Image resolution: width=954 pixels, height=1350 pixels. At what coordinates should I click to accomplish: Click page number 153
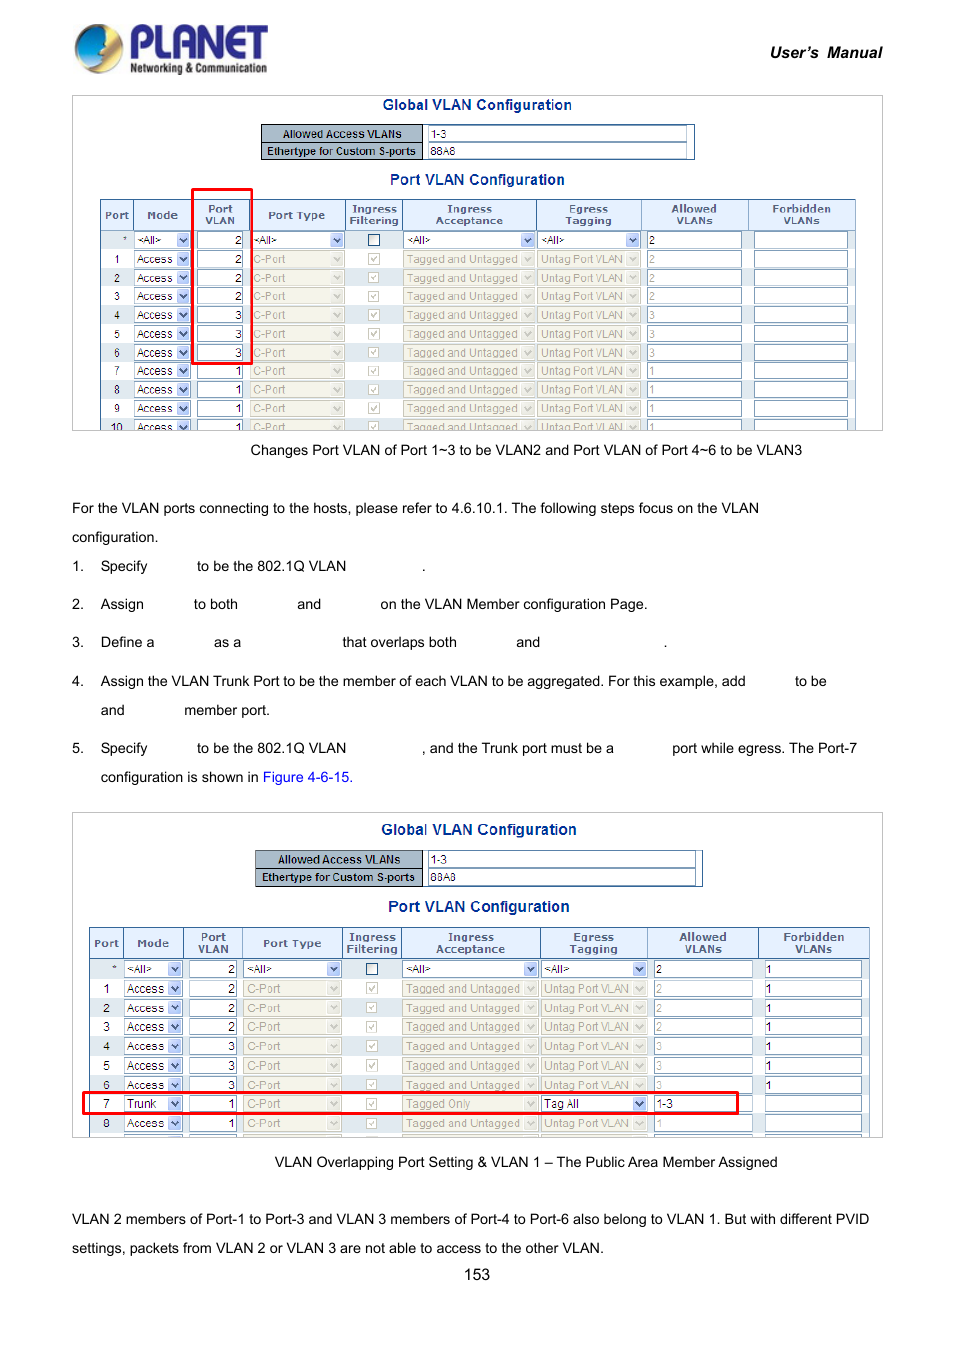[x=477, y=1275]
